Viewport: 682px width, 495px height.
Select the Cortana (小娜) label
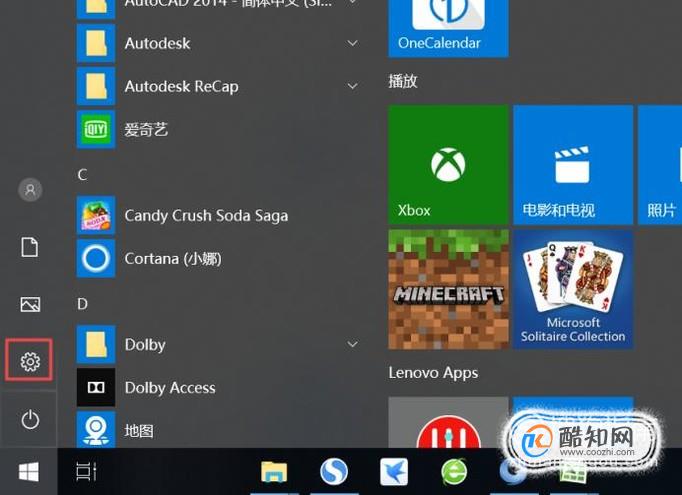[x=173, y=259]
